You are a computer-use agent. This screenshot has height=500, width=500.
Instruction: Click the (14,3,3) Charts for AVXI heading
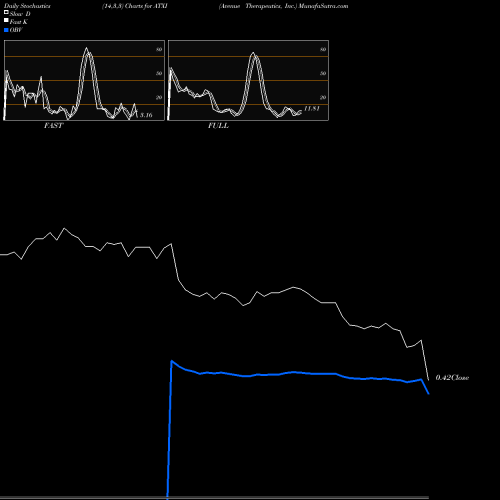(135, 6)
